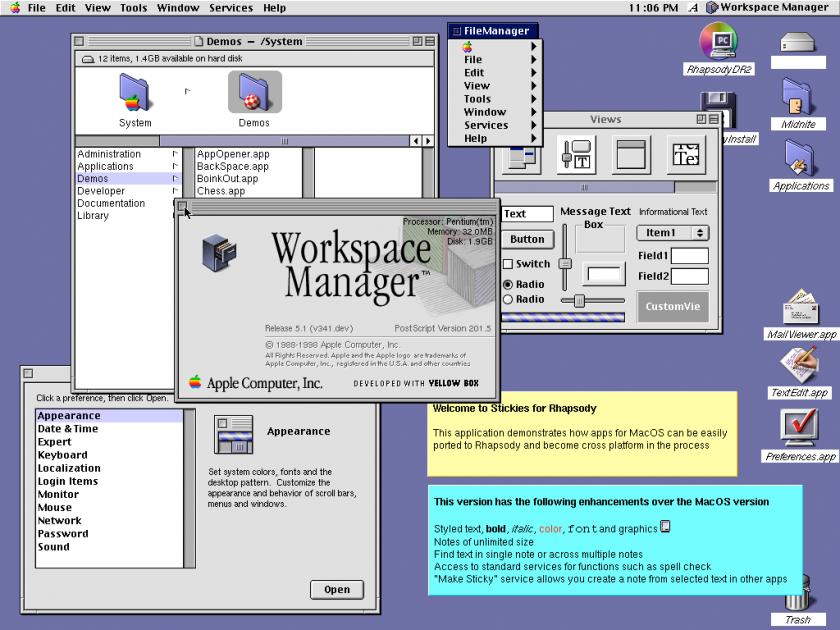Select Network in the preferences list
840x630 pixels.
click(109, 521)
